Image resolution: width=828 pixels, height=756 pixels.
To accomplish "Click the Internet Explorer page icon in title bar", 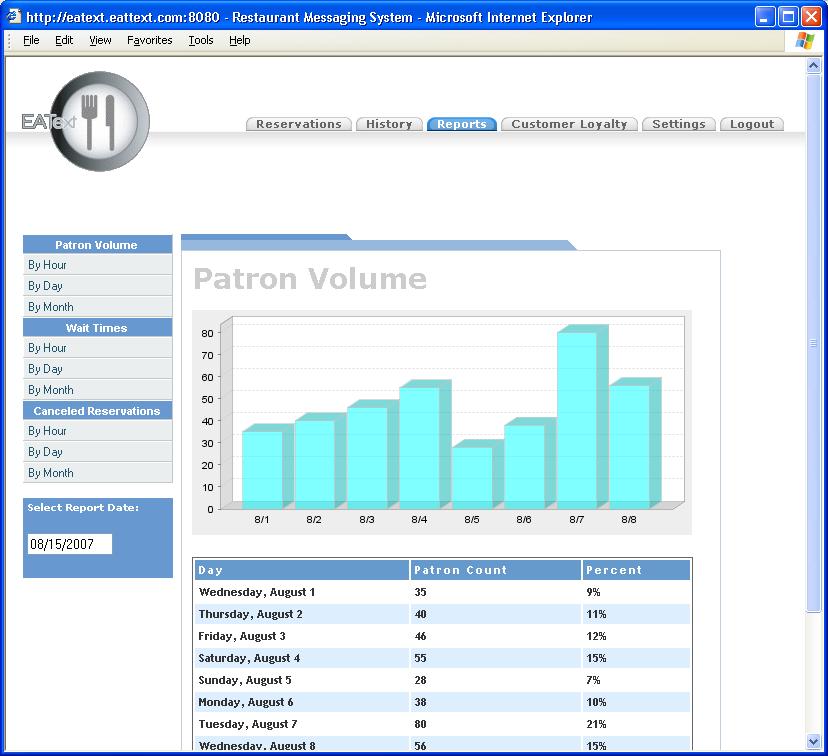I will click(13, 17).
